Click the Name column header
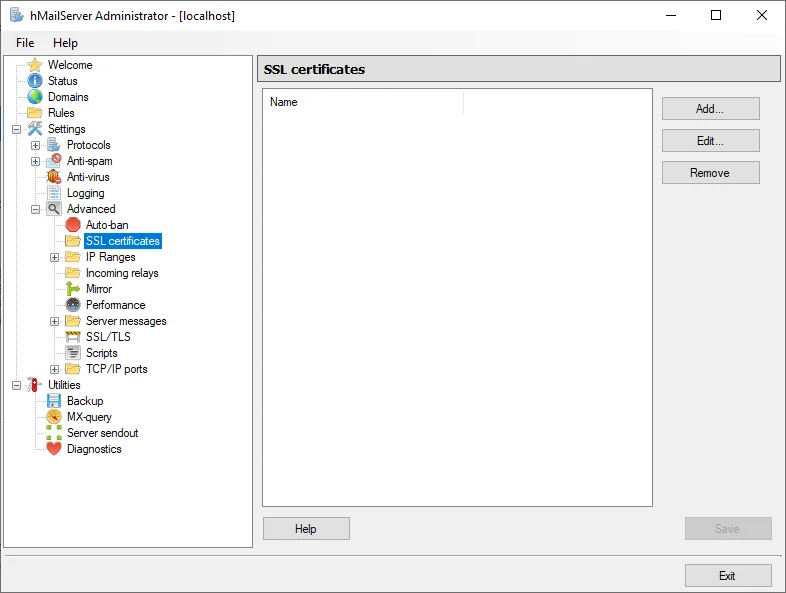 pyautogui.click(x=363, y=102)
